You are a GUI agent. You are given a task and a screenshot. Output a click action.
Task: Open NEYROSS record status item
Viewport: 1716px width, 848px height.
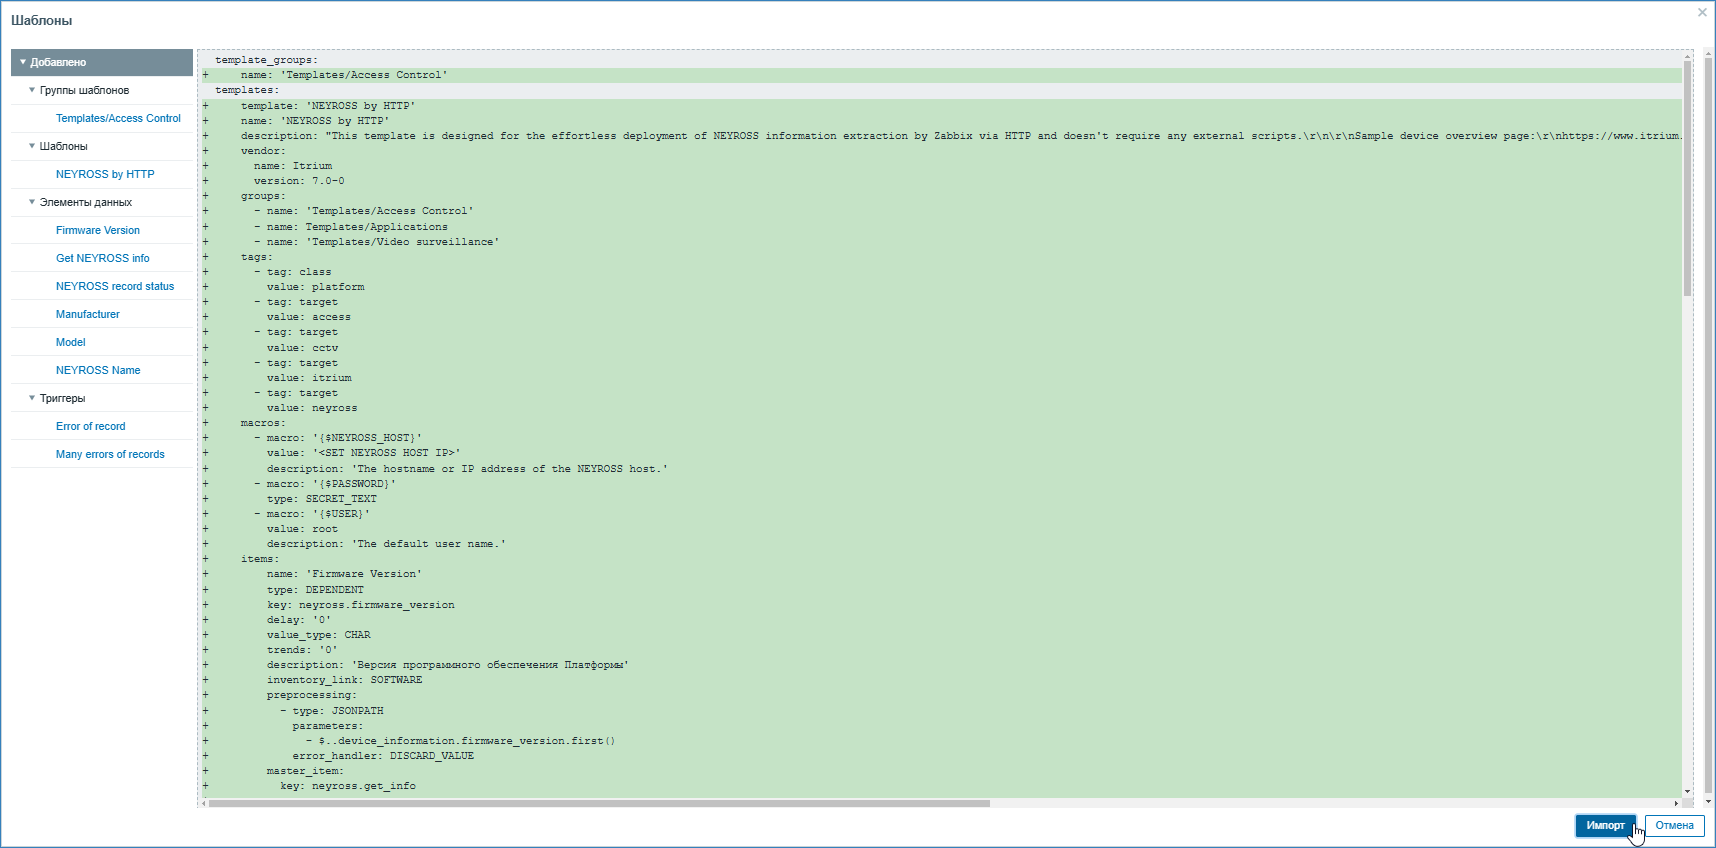115,286
